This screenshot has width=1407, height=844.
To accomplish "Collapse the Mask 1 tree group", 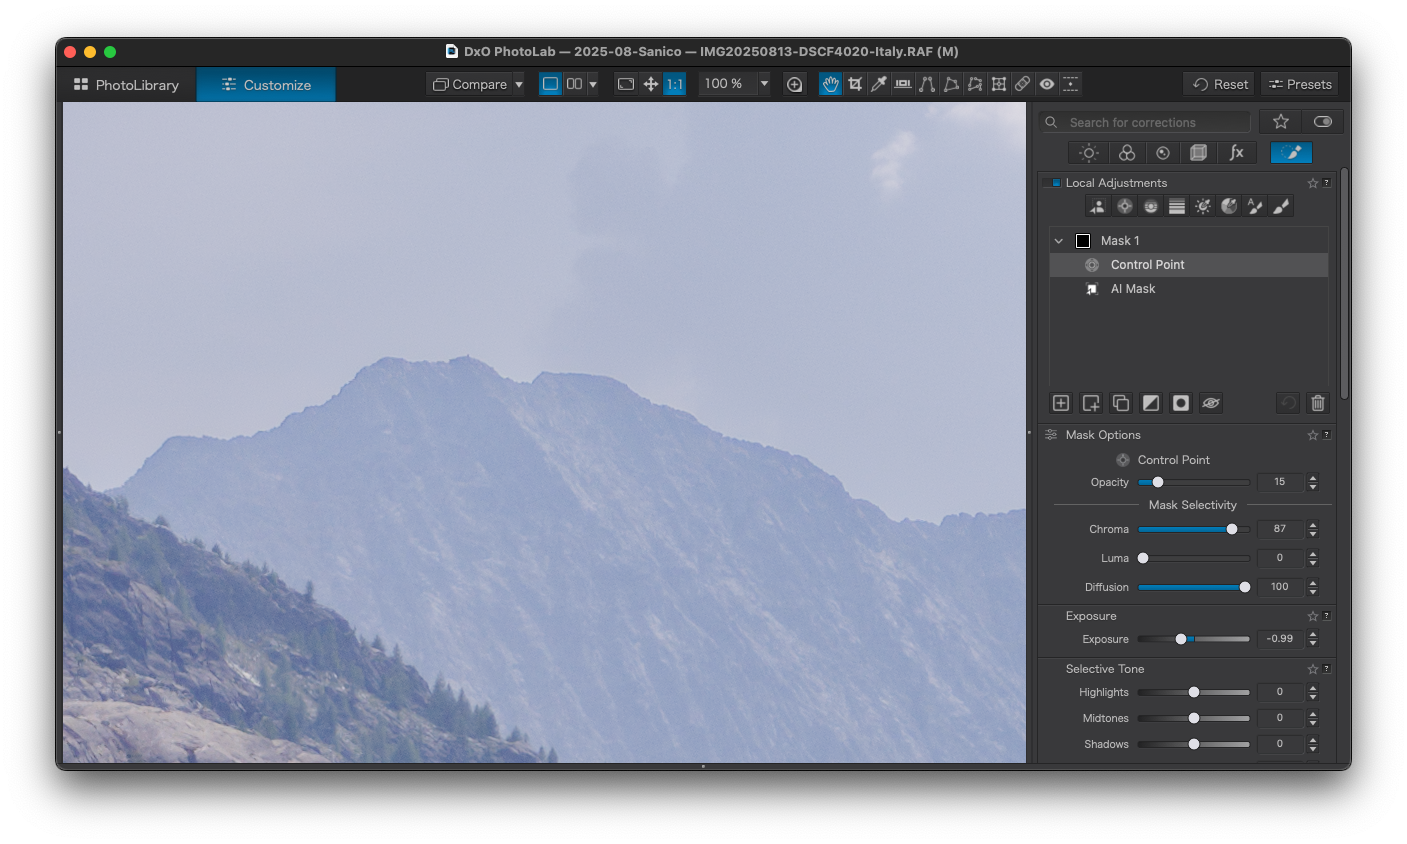I will coord(1059,241).
